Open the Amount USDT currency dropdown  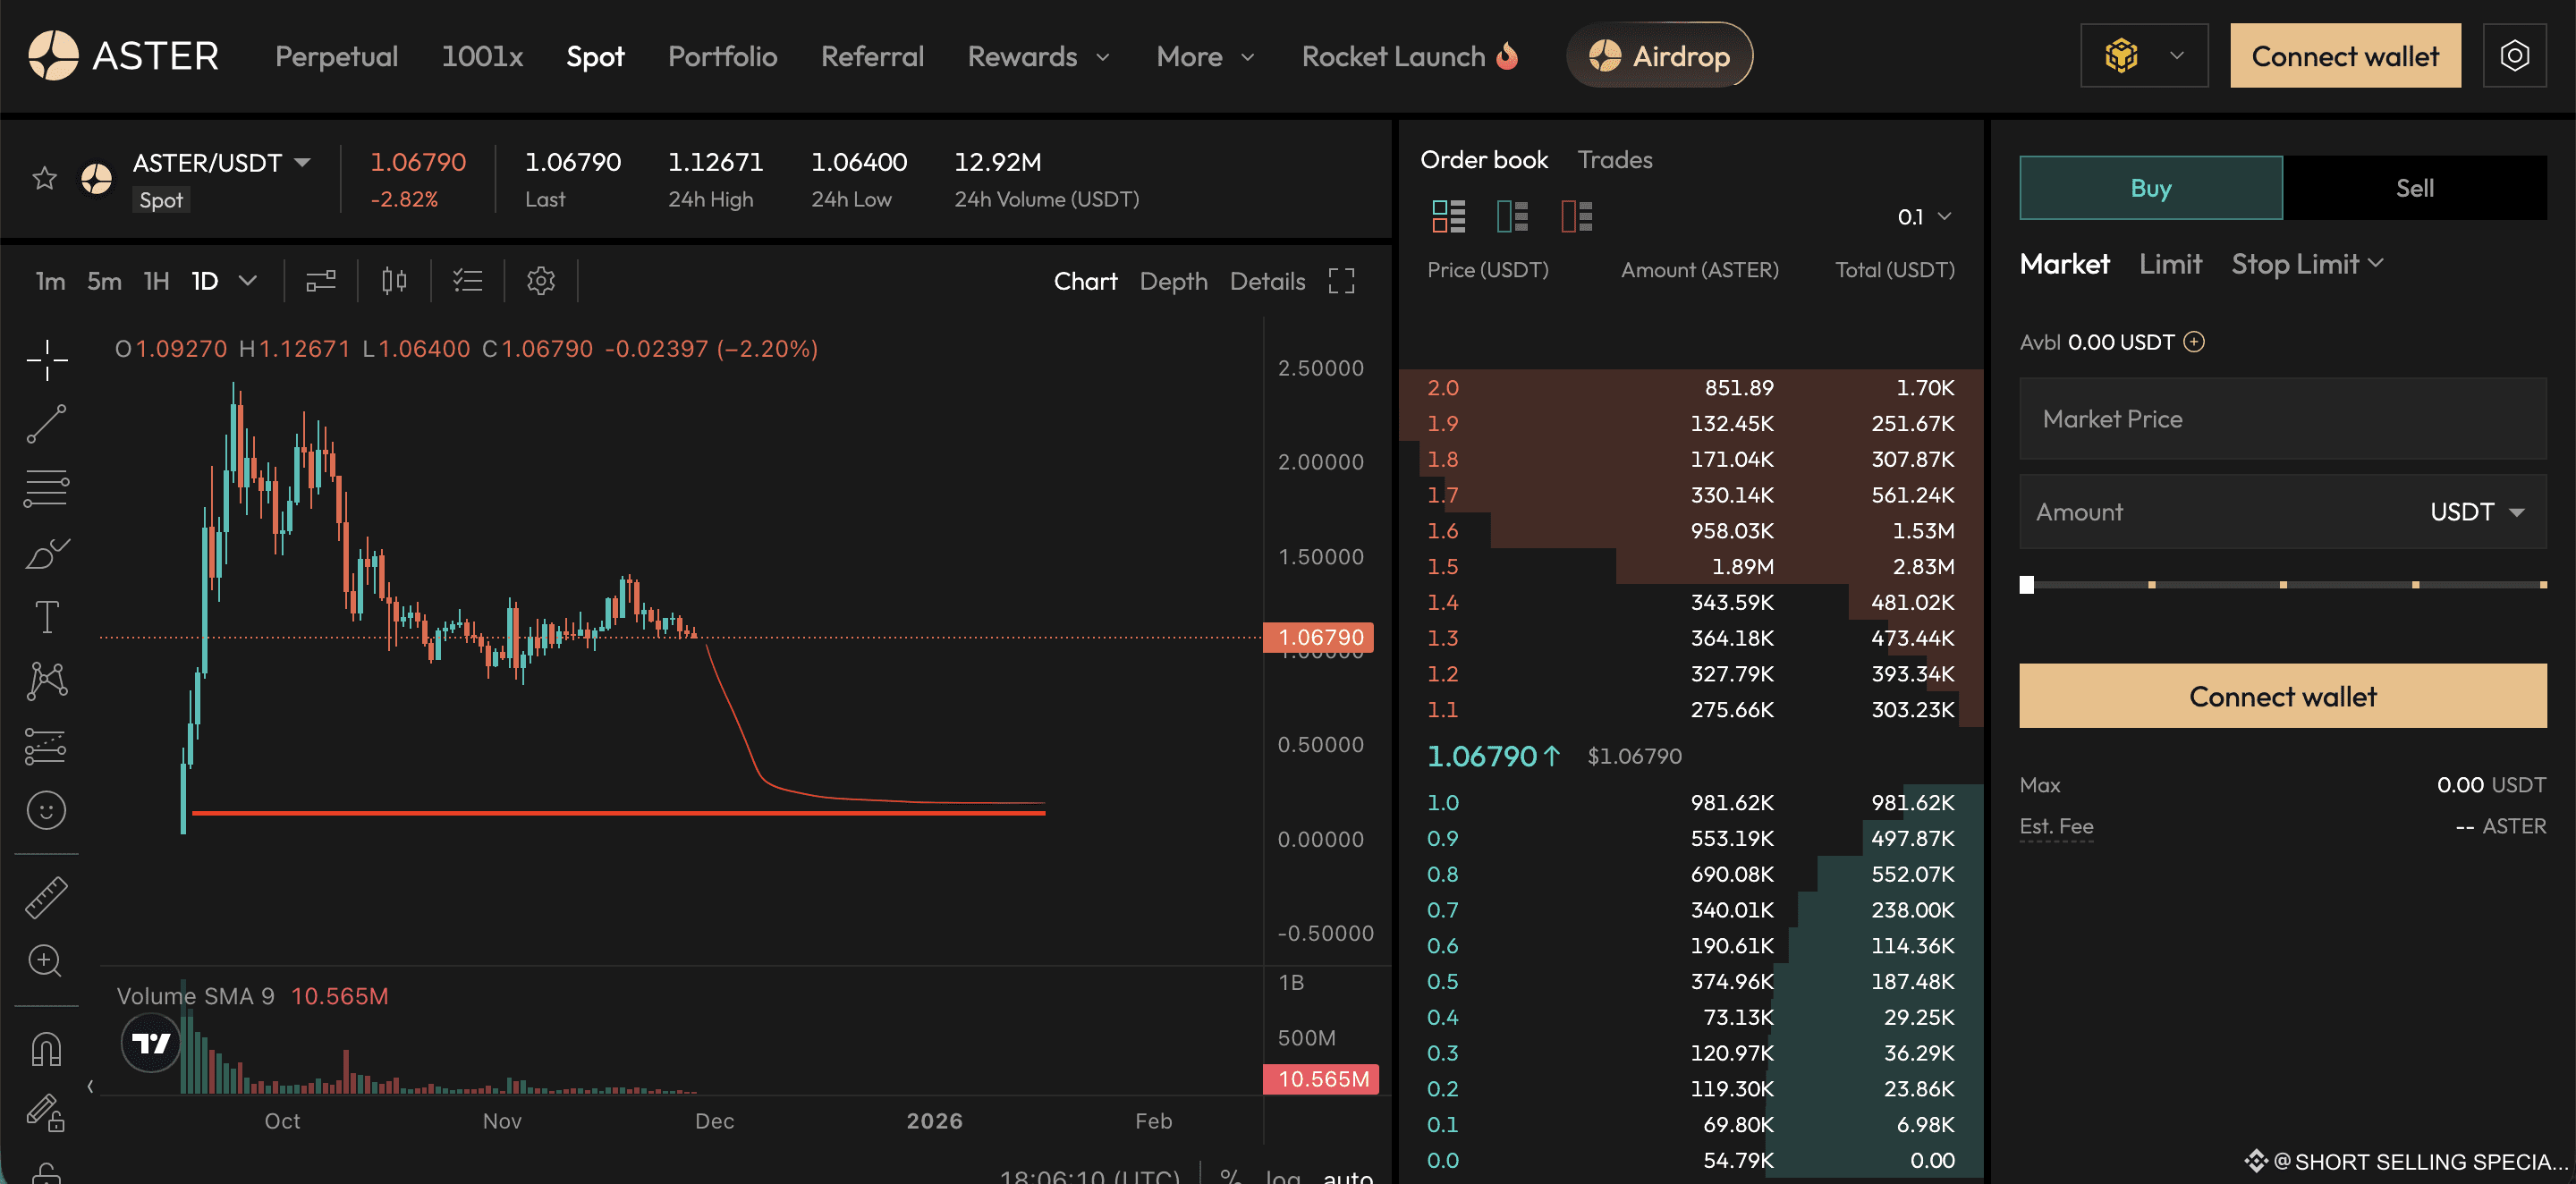coord(2476,512)
